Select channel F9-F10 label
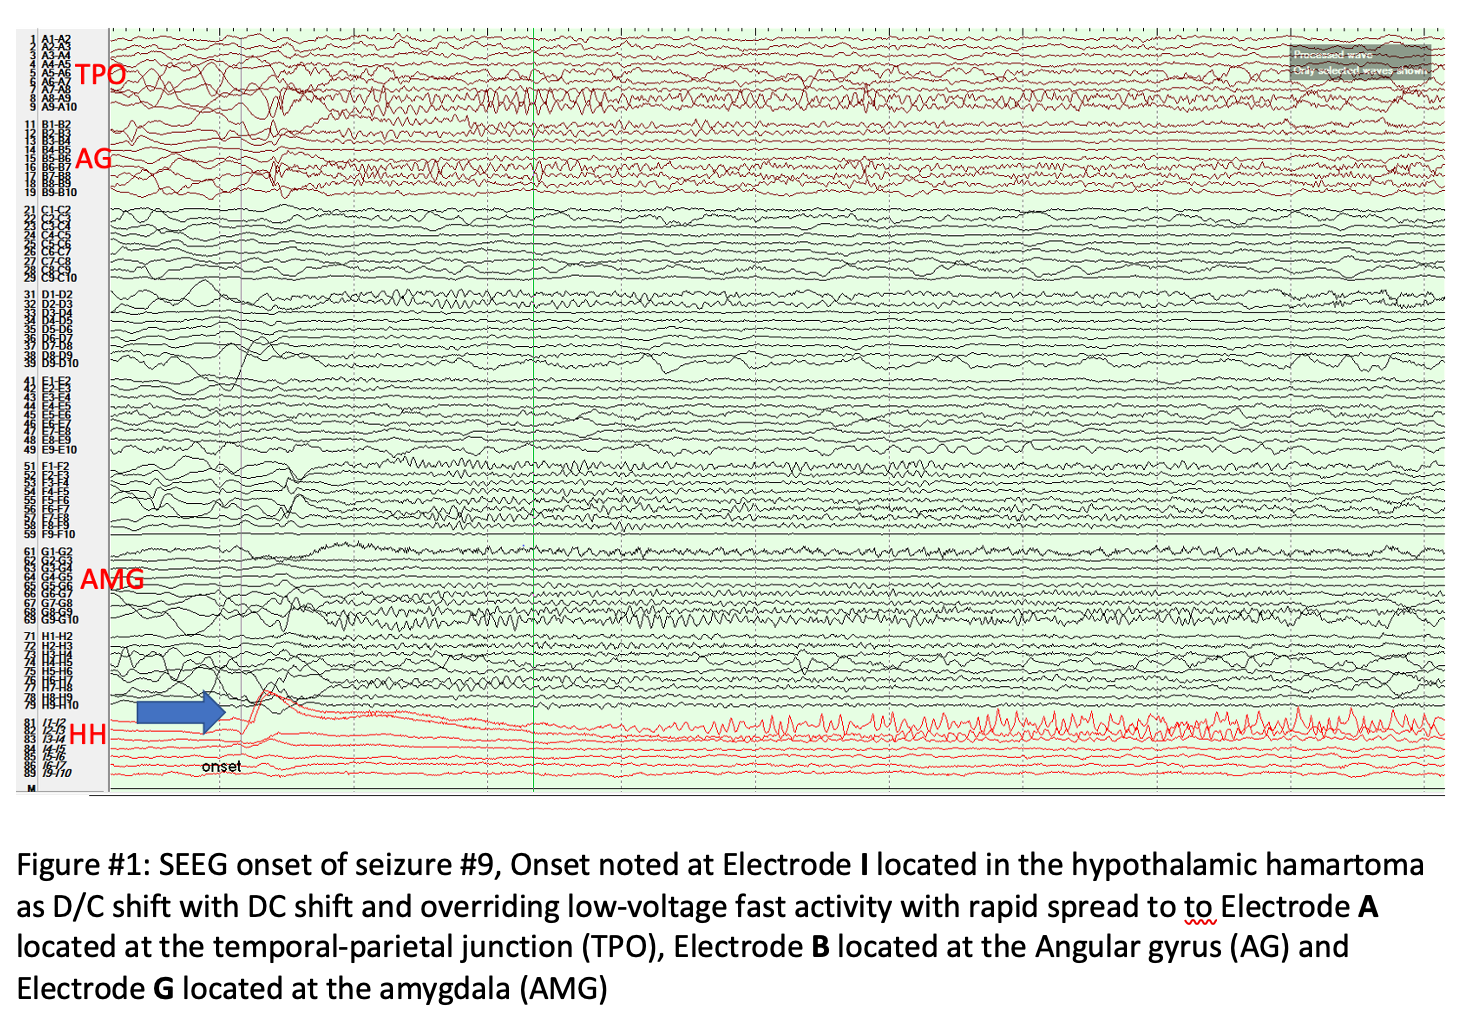 (x=58, y=534)
